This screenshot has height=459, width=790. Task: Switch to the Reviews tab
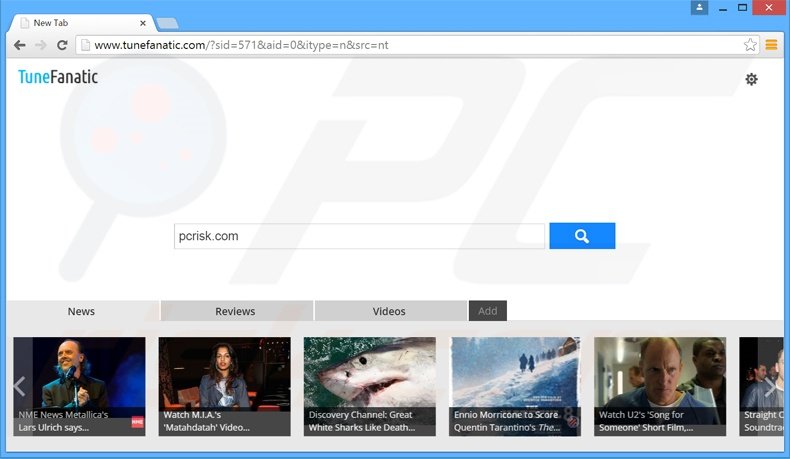(235, 311)
